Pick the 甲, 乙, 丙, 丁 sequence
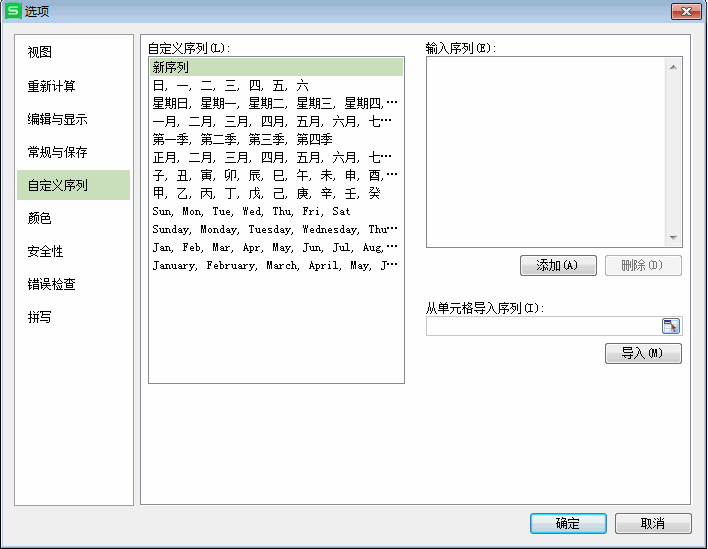Viewport: 708px width, 549px height. pos(276,193)
